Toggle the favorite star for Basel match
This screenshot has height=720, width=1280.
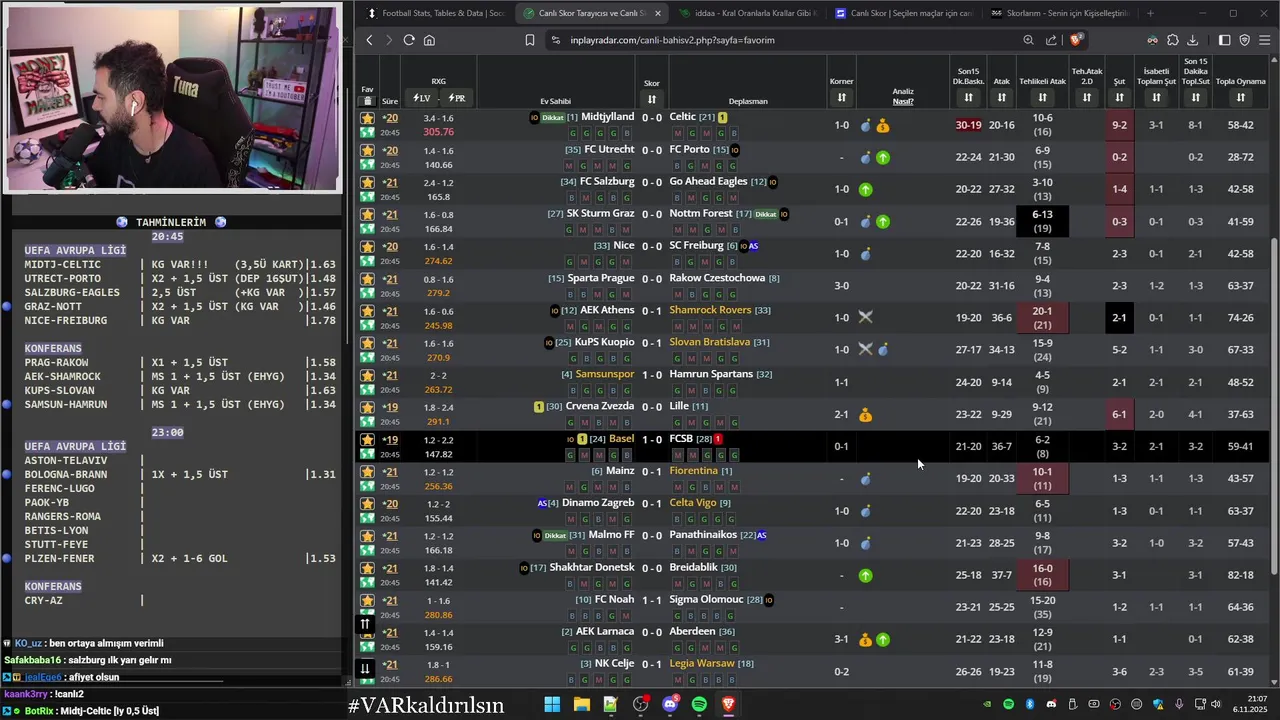pyautogui.click(x=367, y=440)
